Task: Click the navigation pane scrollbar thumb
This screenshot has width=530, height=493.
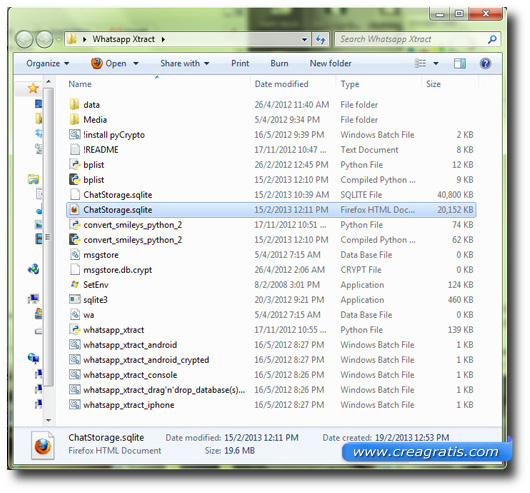Action: tap(48, 237)
